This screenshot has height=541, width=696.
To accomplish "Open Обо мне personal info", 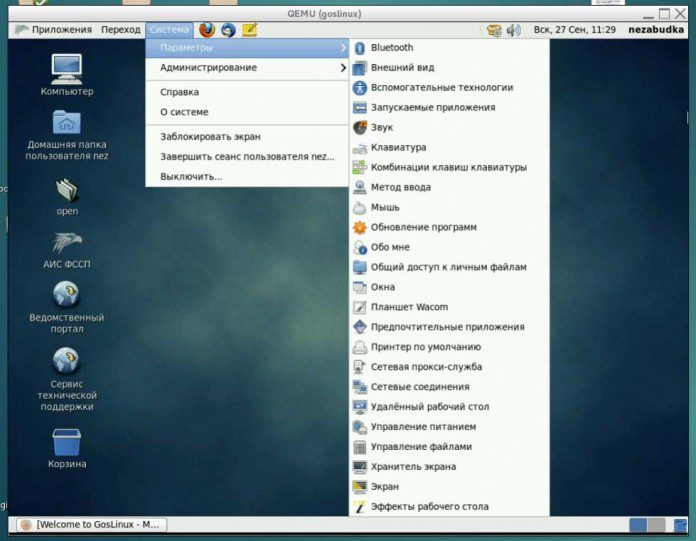I will (x=449, y=247).
